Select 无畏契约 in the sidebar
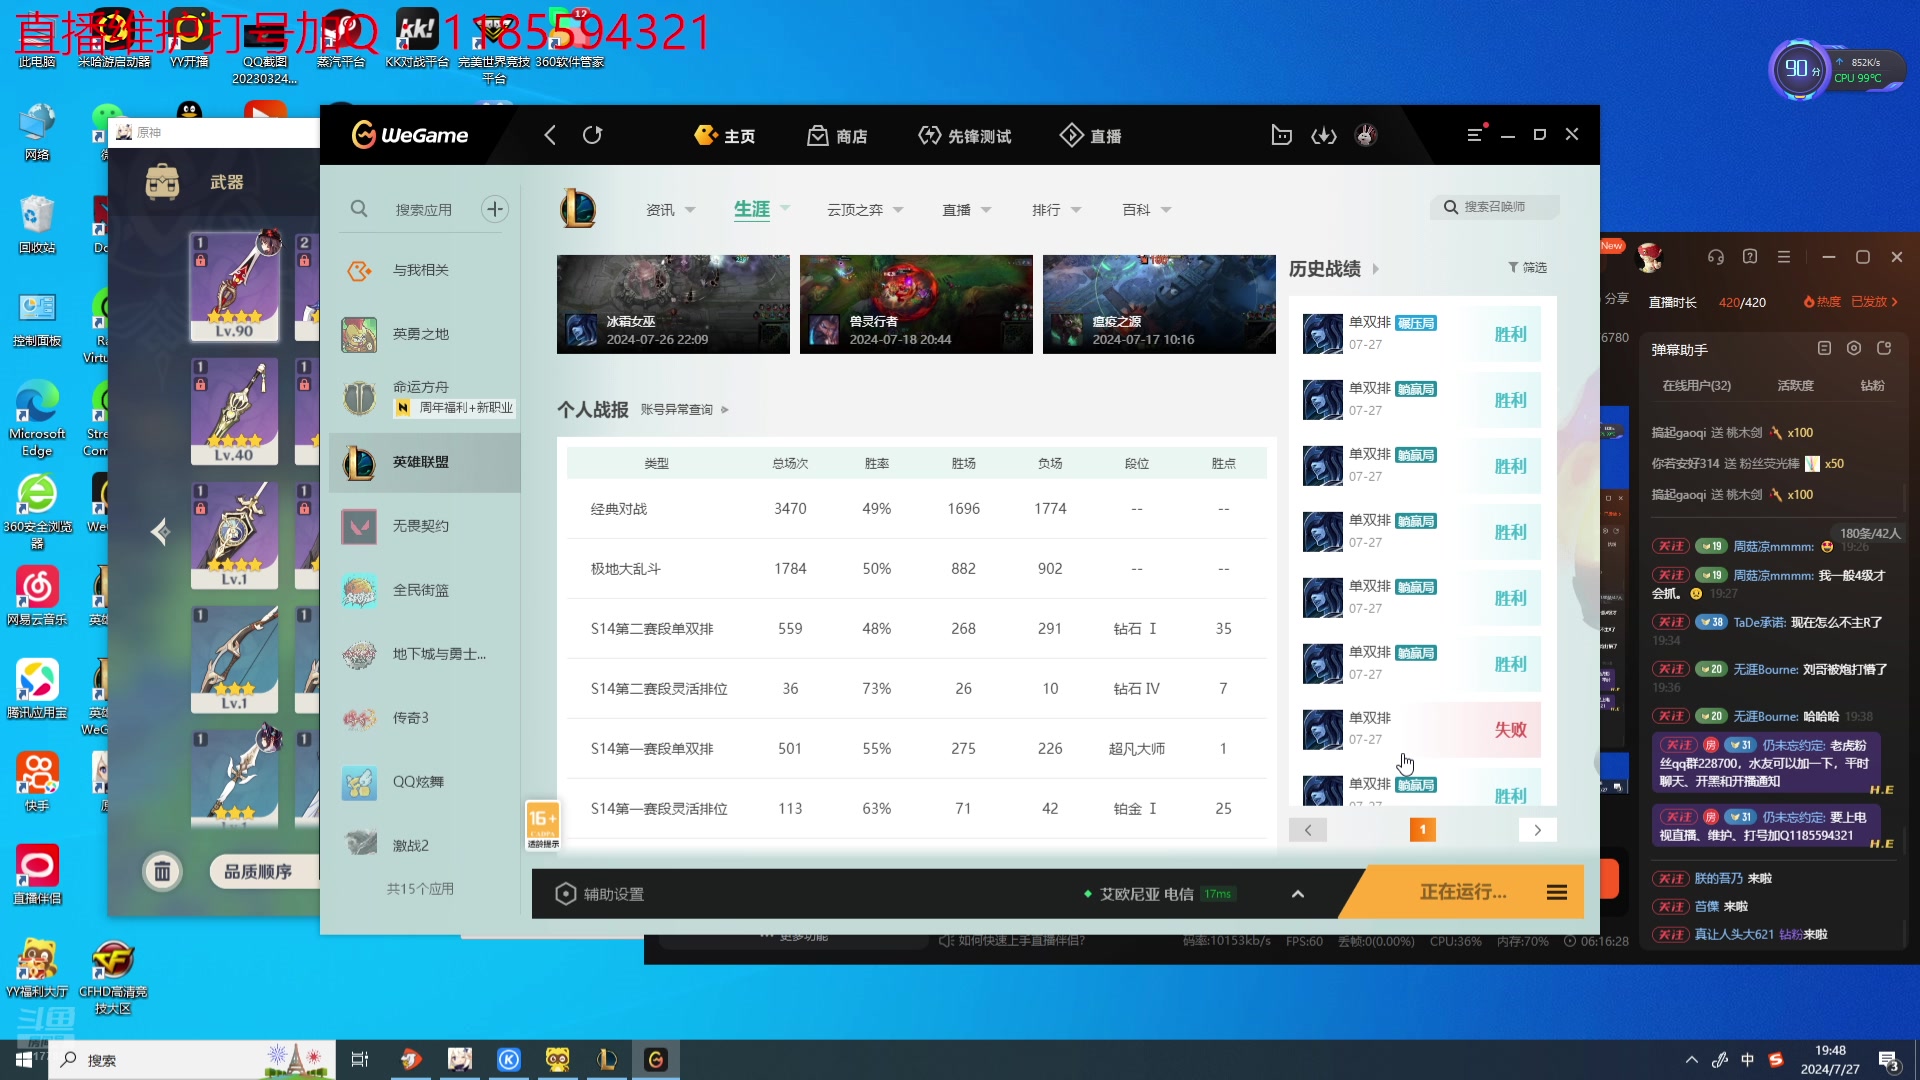 coord(425,526)
